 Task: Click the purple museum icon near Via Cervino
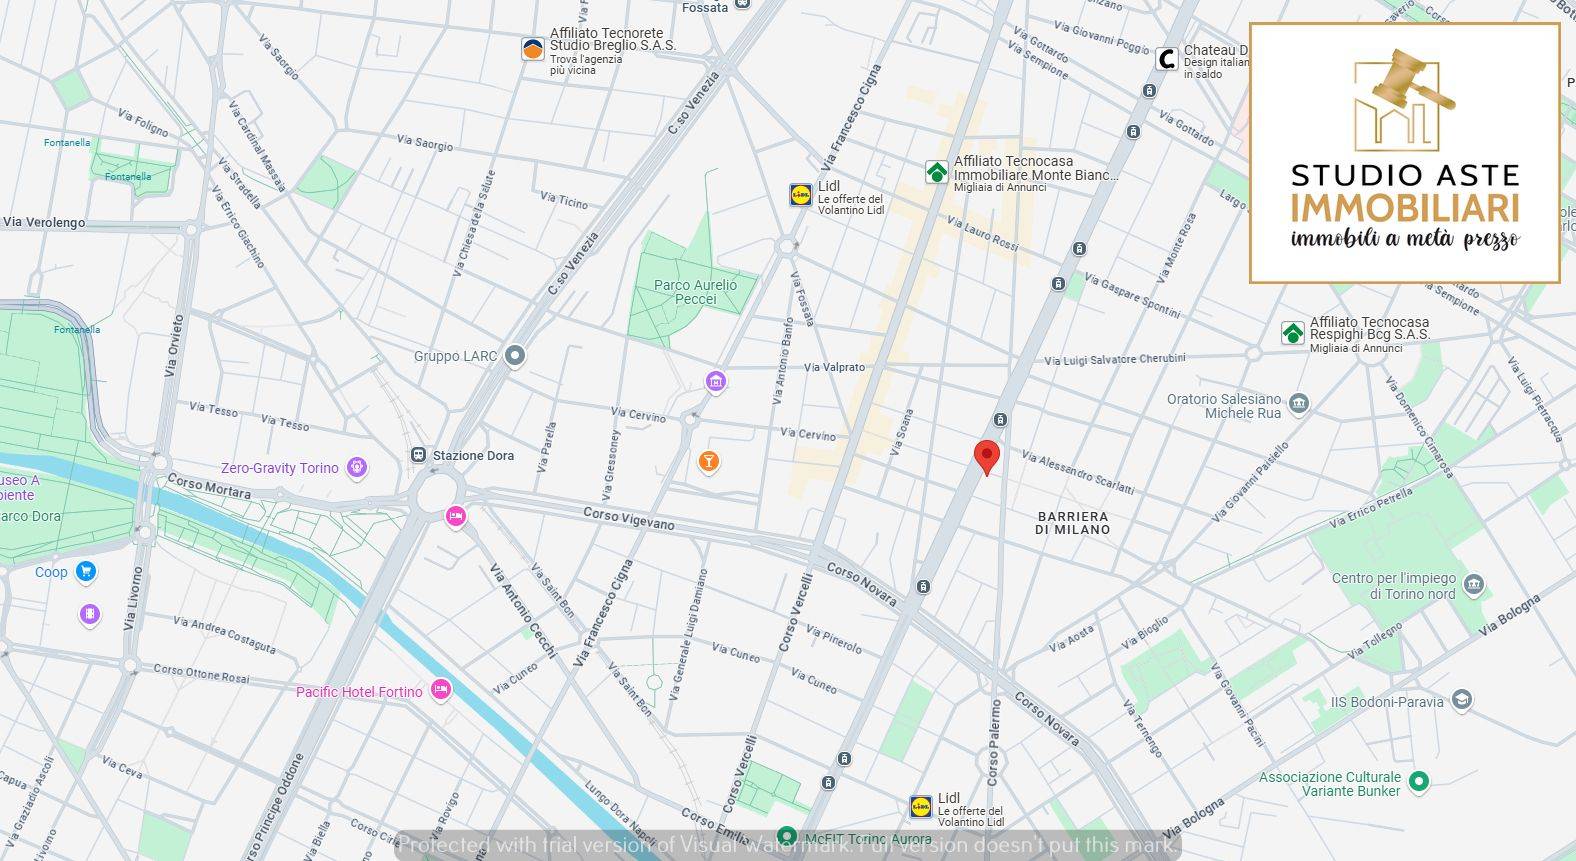715,381
